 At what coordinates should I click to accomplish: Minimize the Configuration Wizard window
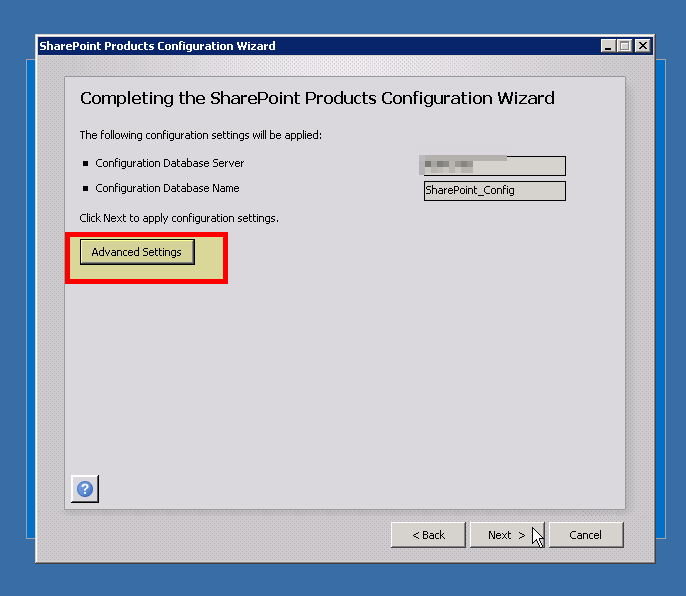(x=608, y=46)
